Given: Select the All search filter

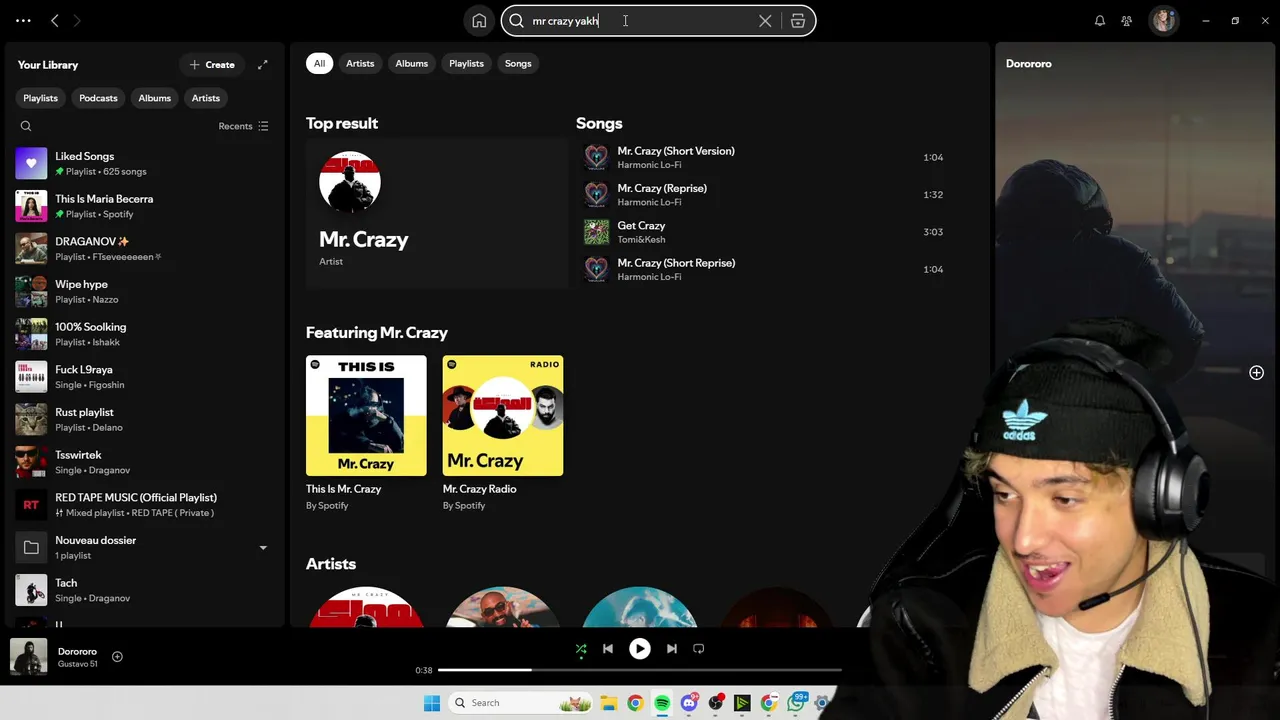Looking at the screenshot, I should click(319, 64).
